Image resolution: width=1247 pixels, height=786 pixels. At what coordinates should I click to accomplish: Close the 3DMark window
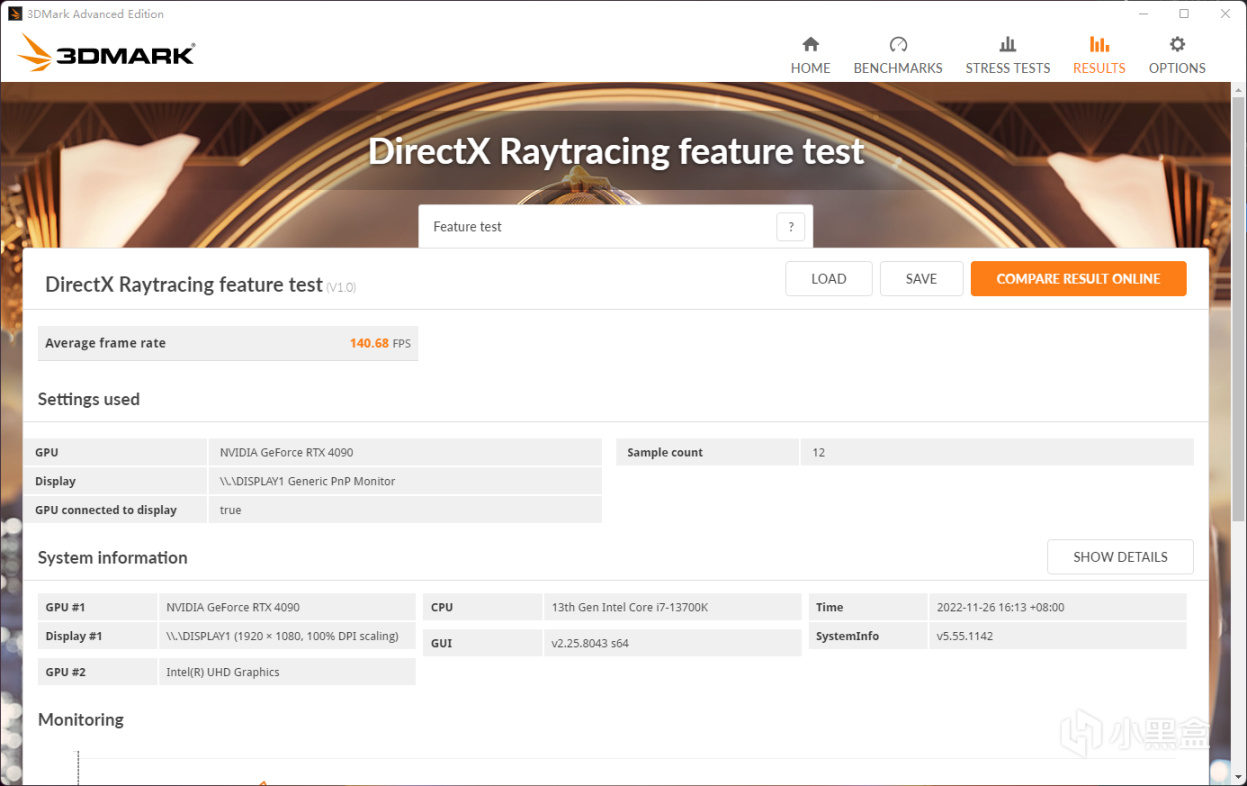click(1225, 14)
